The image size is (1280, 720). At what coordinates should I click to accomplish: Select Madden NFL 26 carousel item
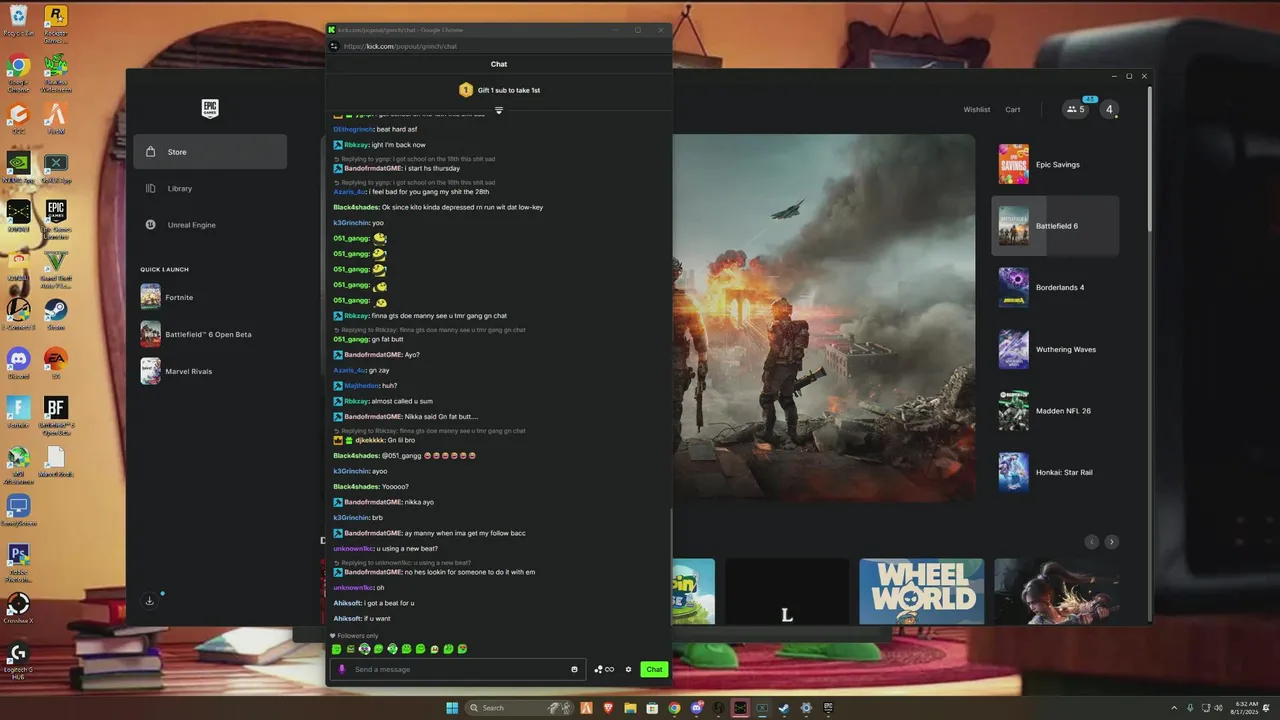pos(1055,411)
